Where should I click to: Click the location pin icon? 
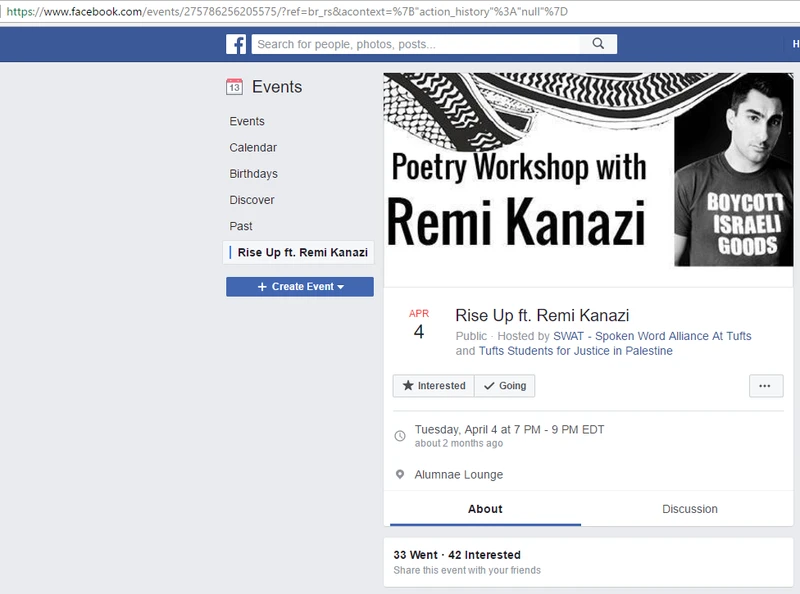click(x=400, y=475)
